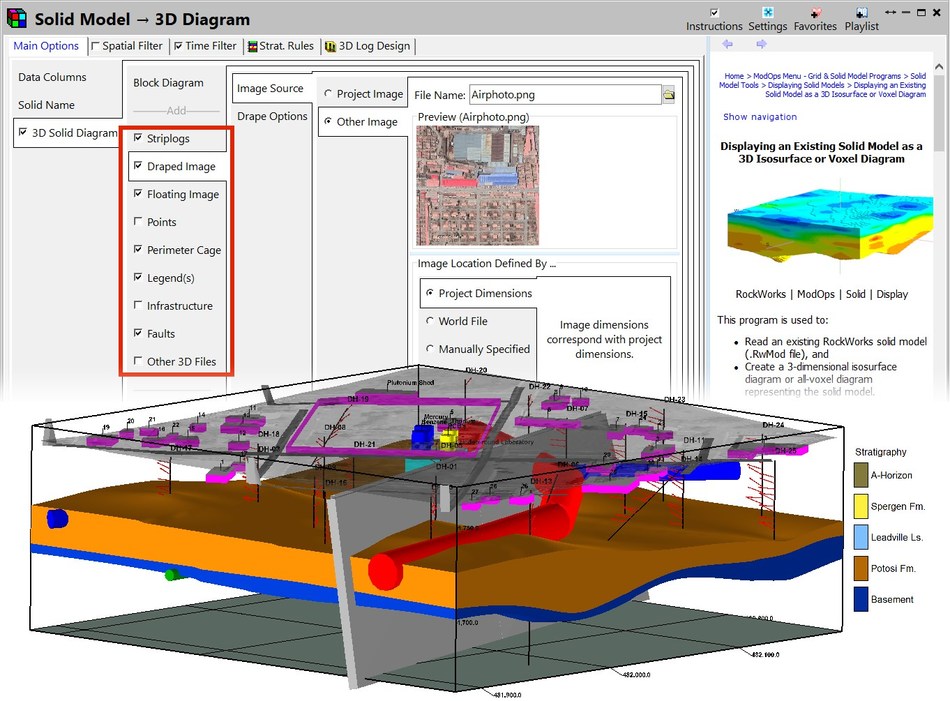This screenshot has width=950, height=701.
Task: Open the Playlist panel icon
Action: pos(862,12)
